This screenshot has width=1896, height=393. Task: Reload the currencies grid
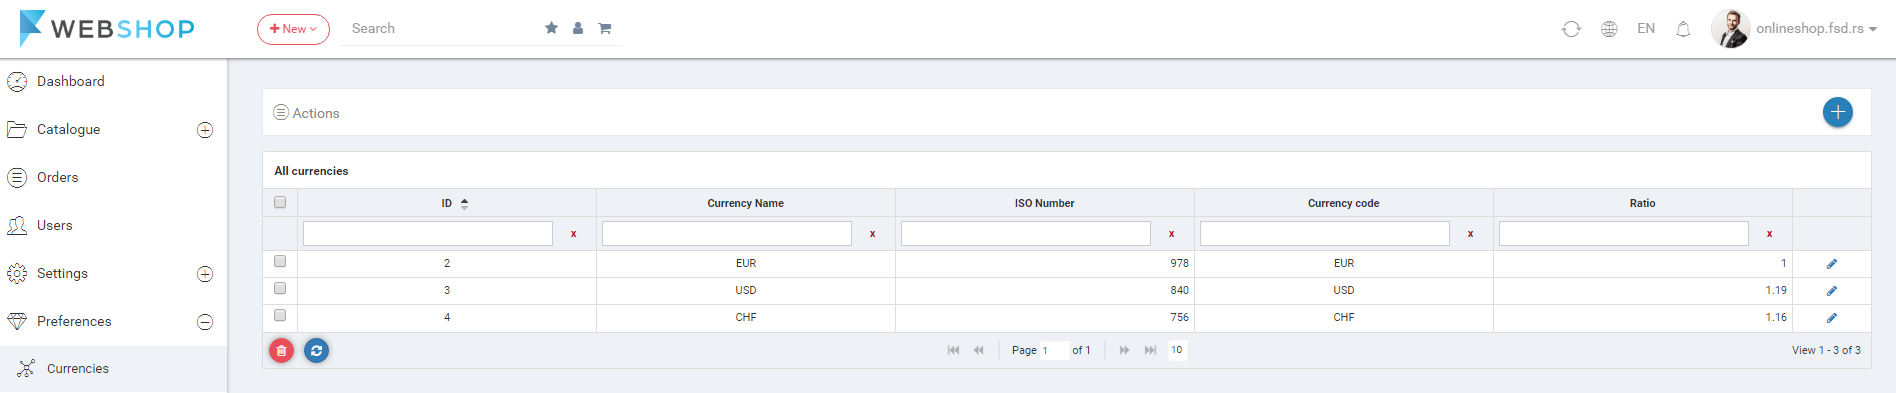(x=317, y=351)
